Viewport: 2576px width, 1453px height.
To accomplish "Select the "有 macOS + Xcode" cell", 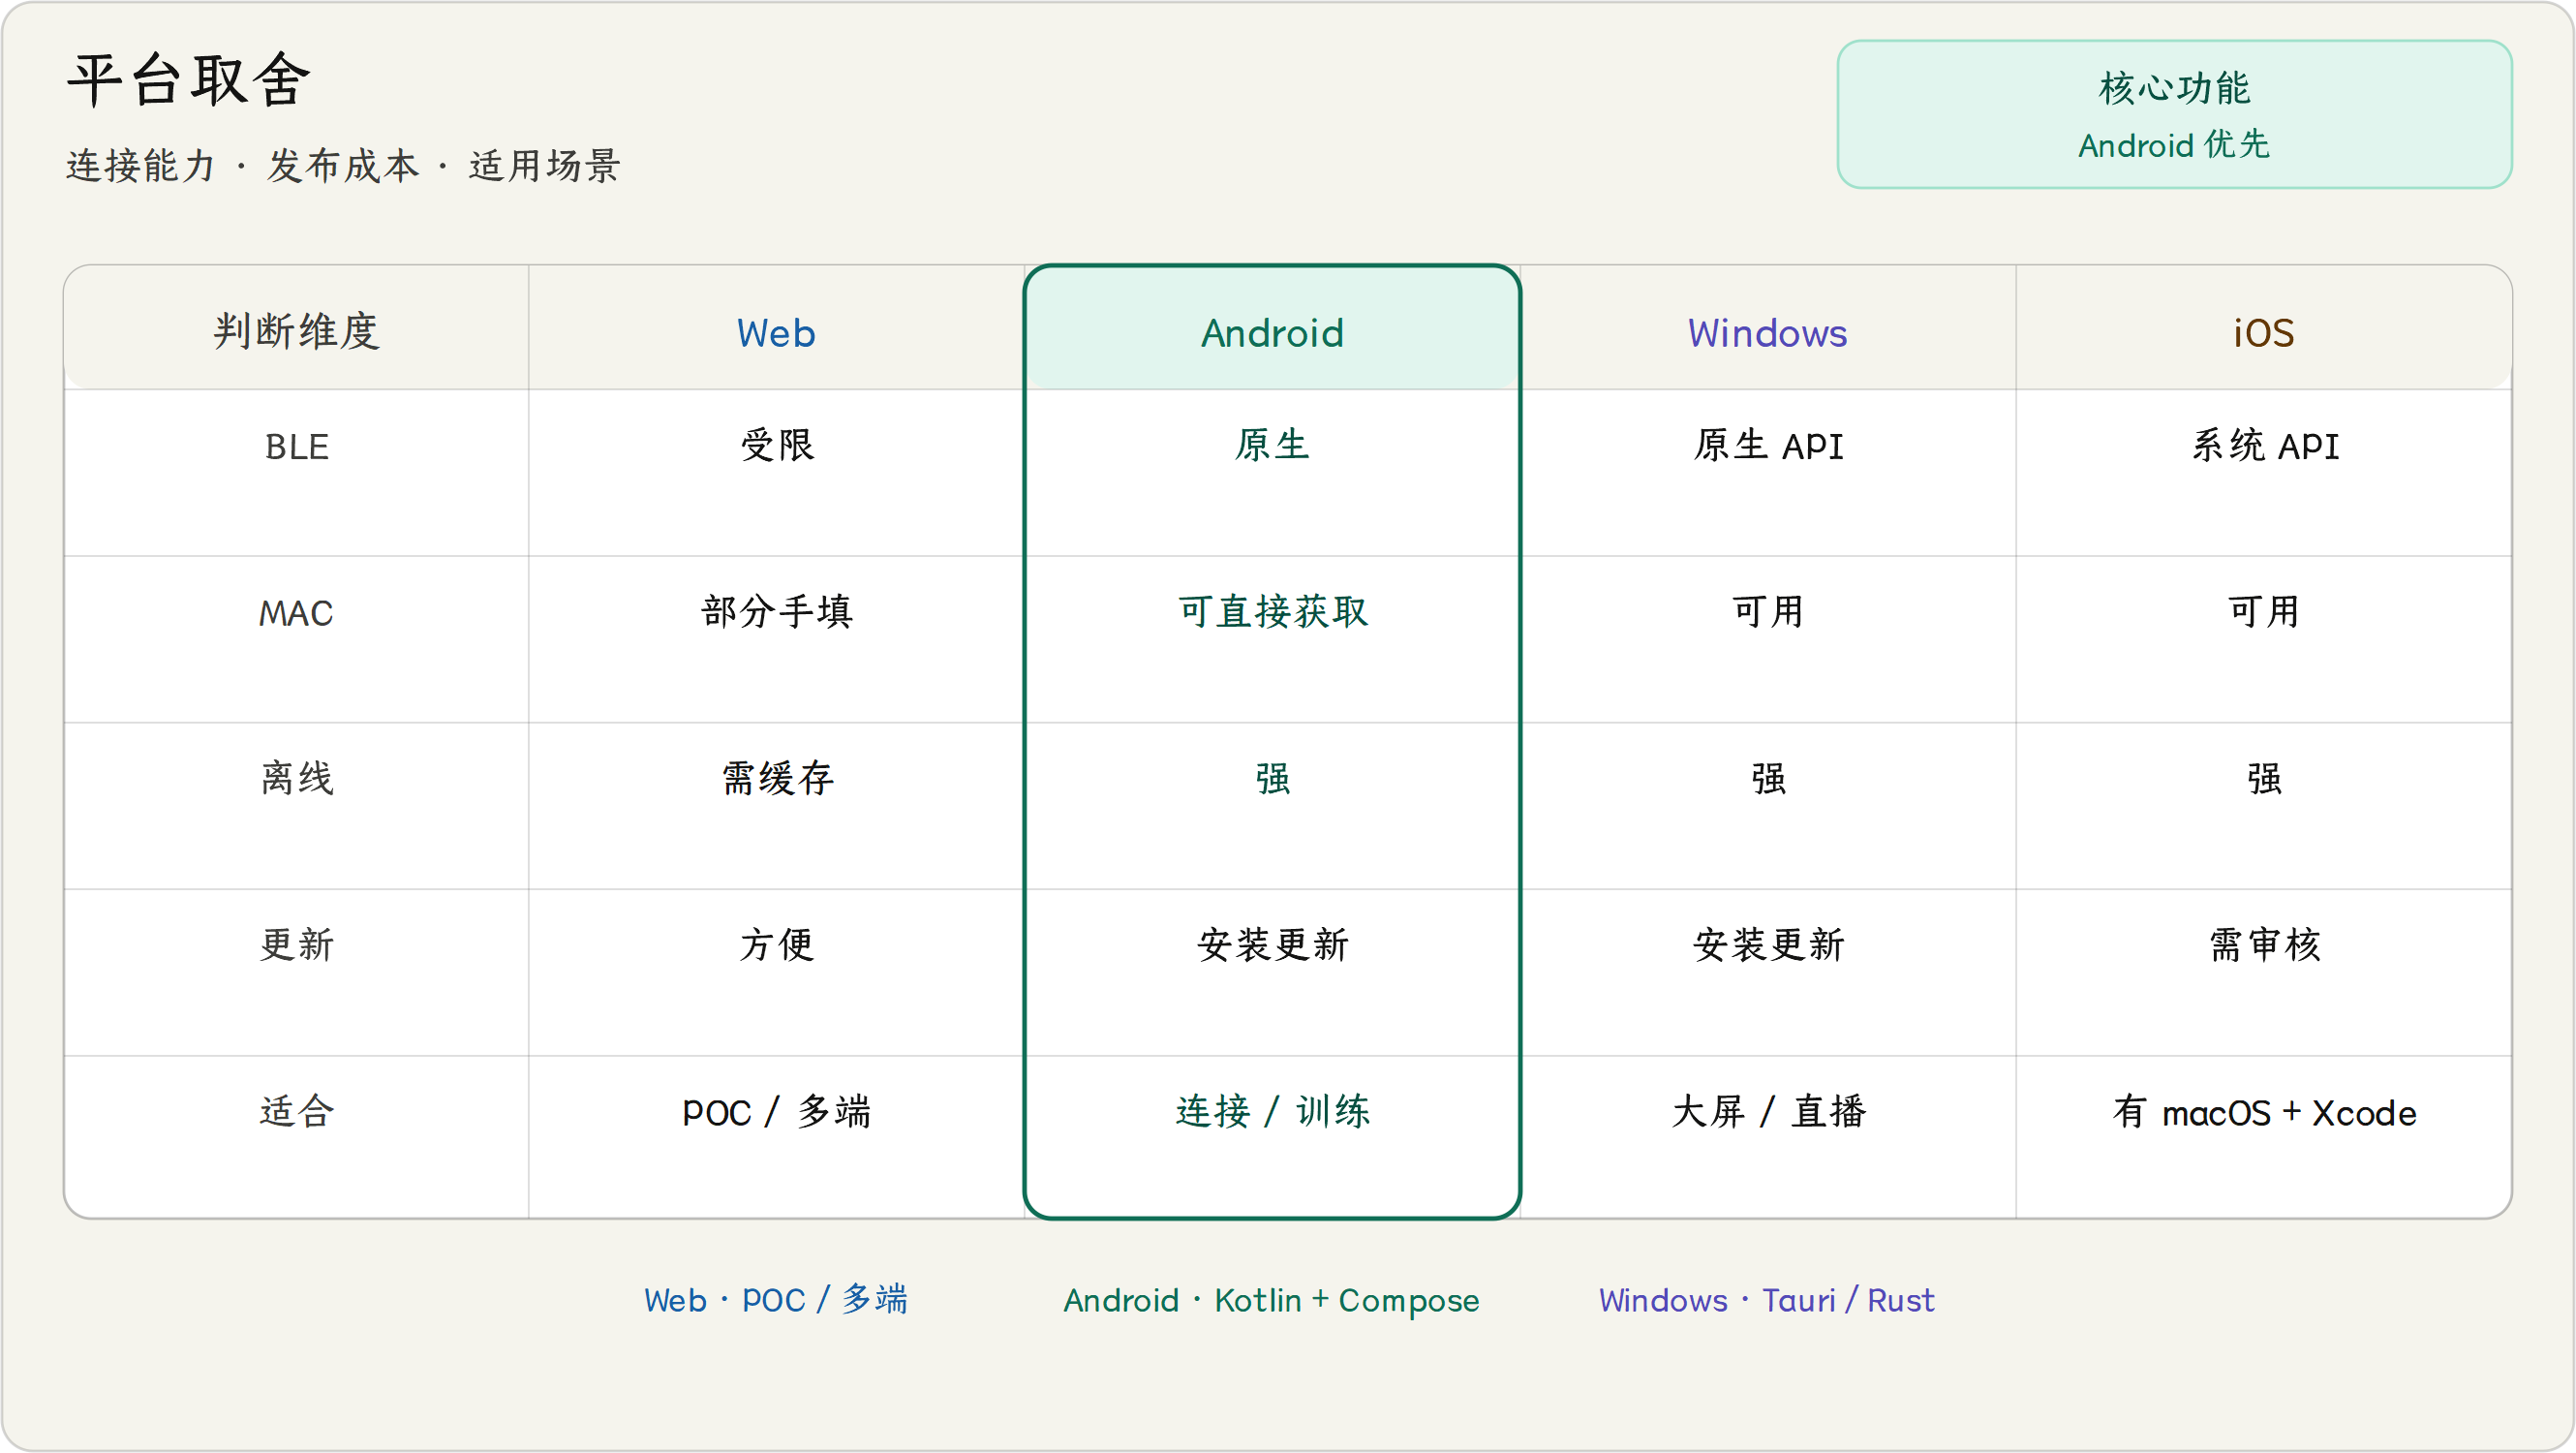I will tap(2264, 1112).
